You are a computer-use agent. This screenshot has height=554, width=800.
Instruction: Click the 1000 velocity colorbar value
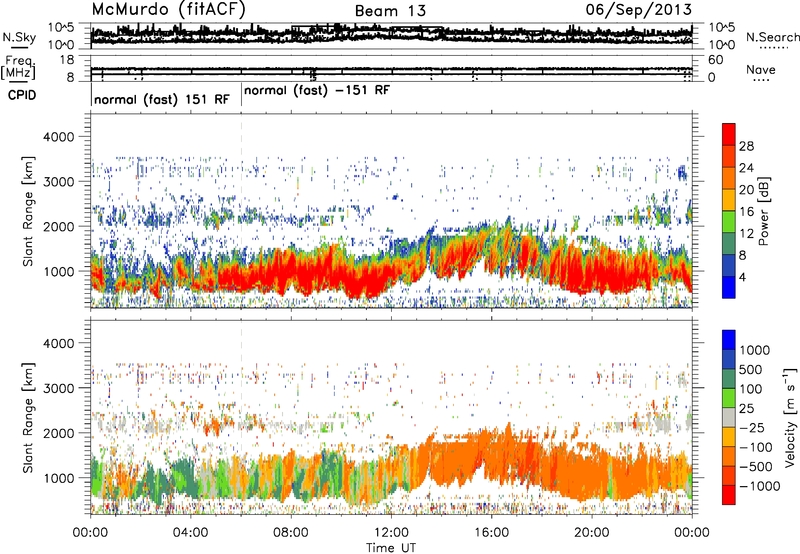755,350
